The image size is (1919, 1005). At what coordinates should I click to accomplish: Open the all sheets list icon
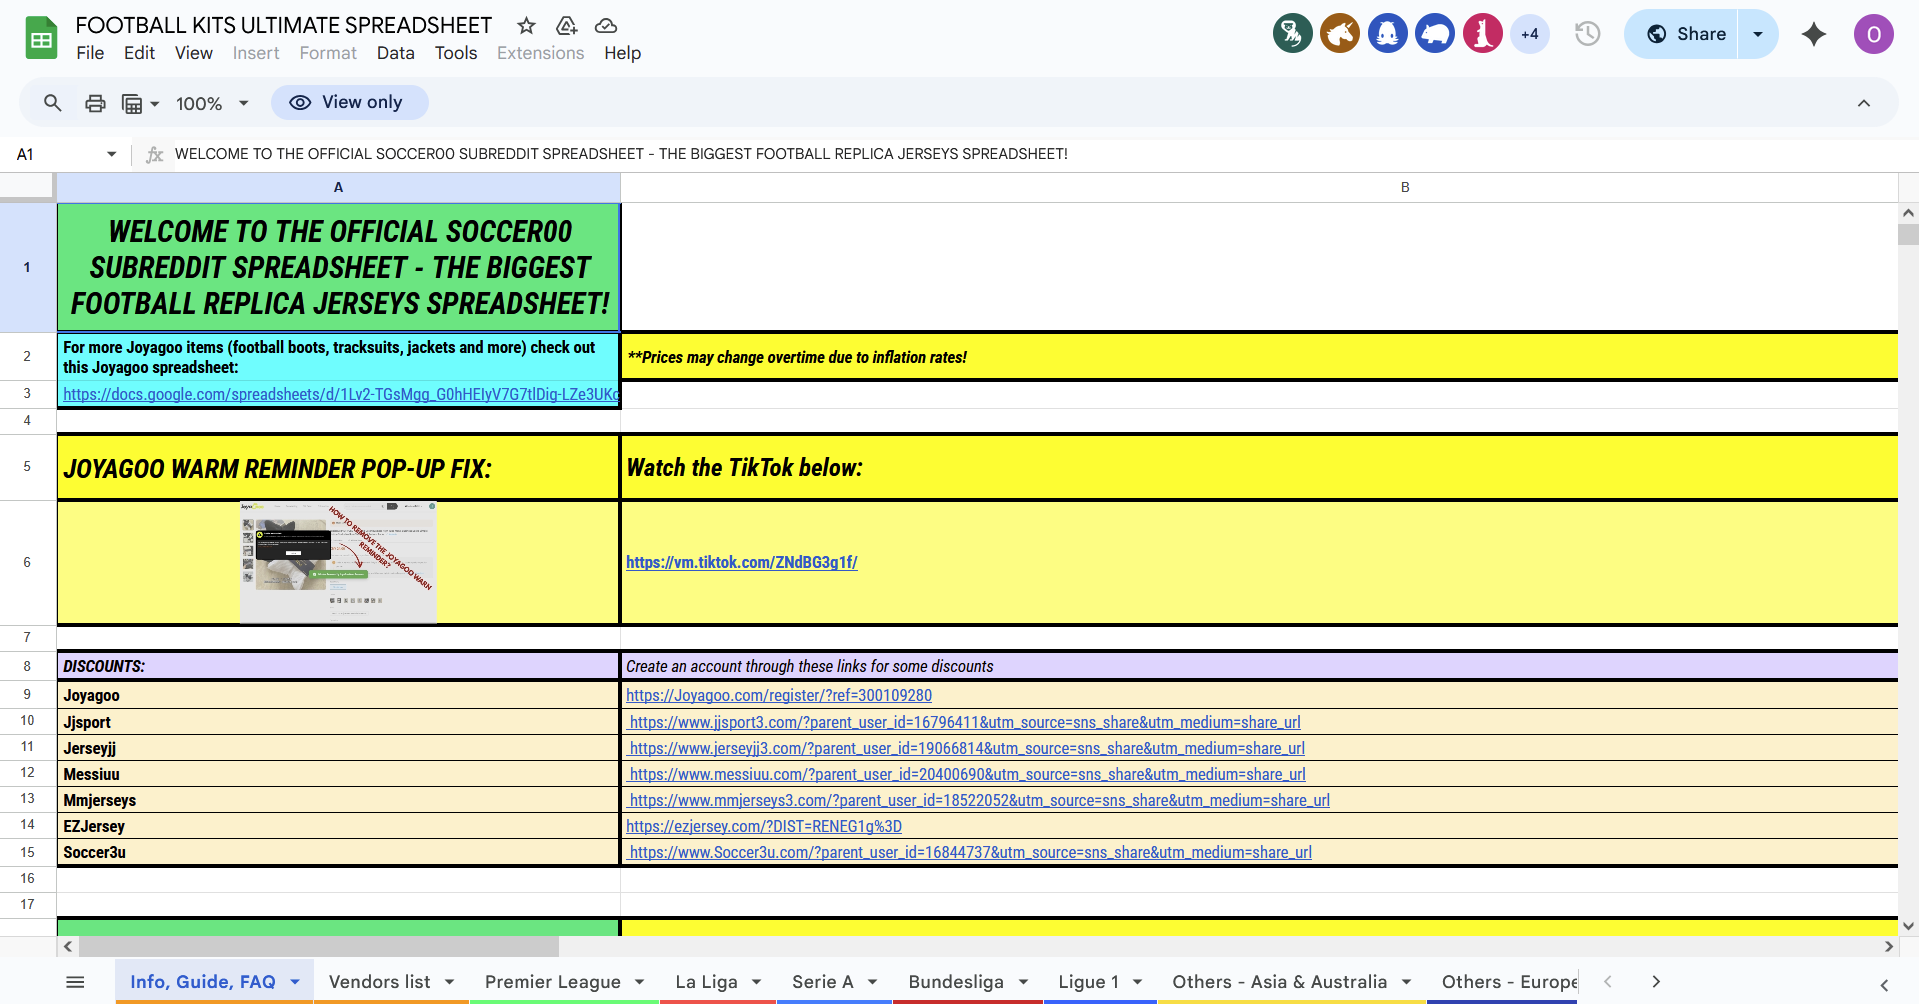[x=75, y=982]
